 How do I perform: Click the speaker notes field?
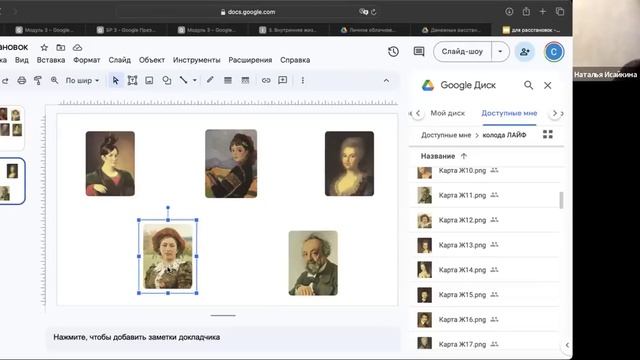tap(223, 338)
